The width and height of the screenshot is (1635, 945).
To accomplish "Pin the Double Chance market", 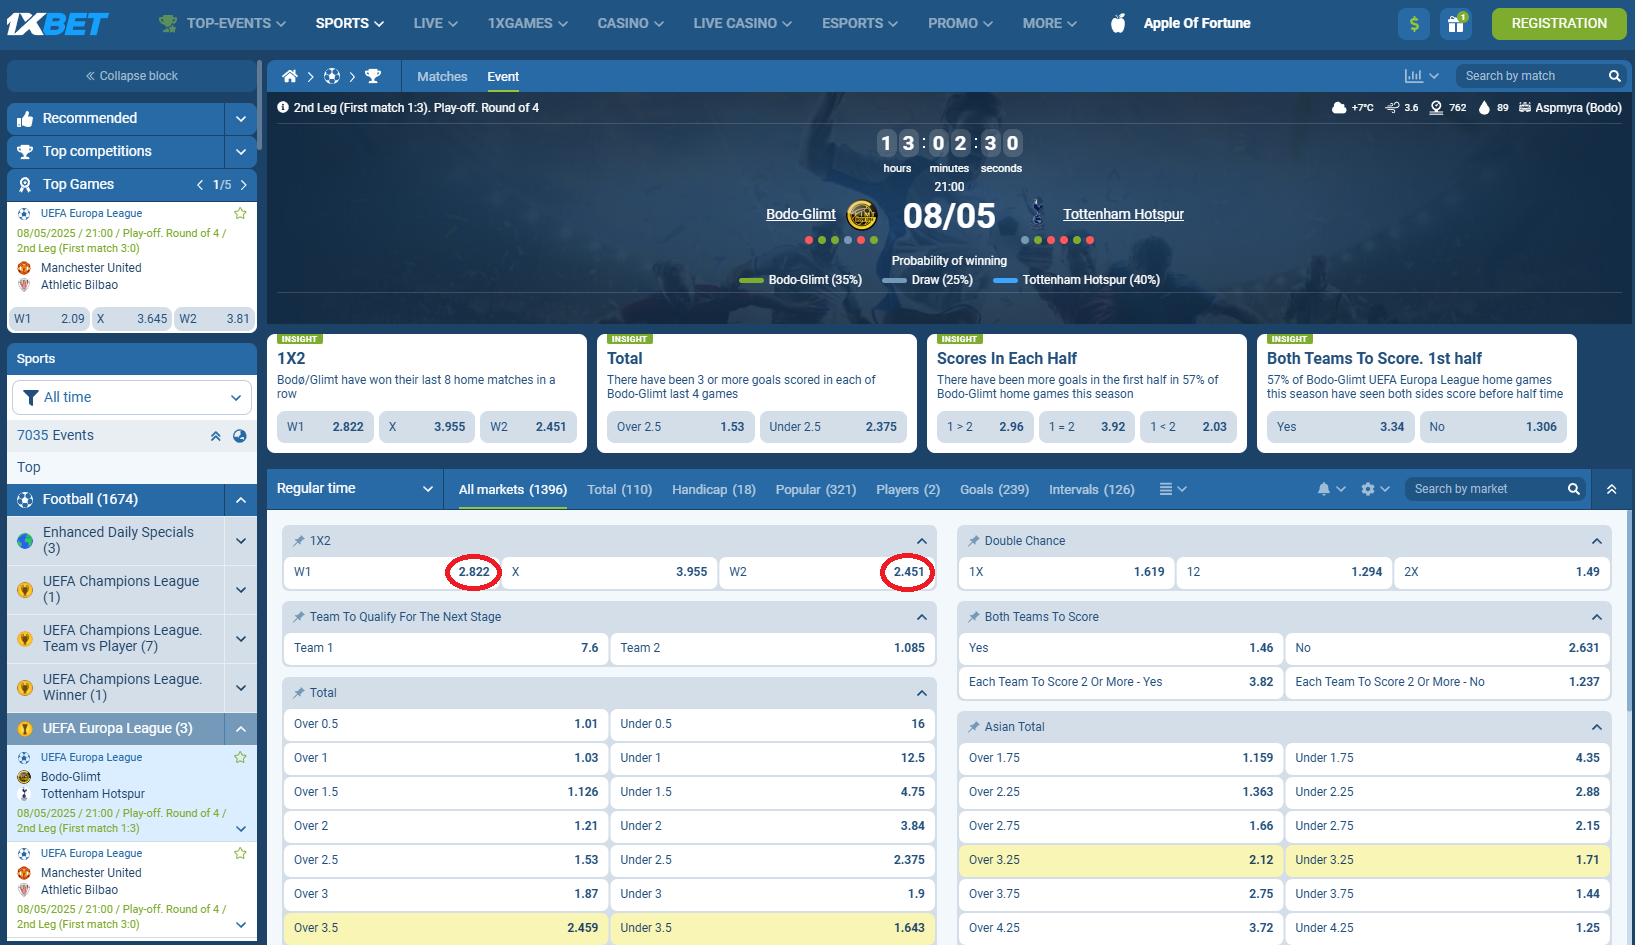I will coord(973,541).
